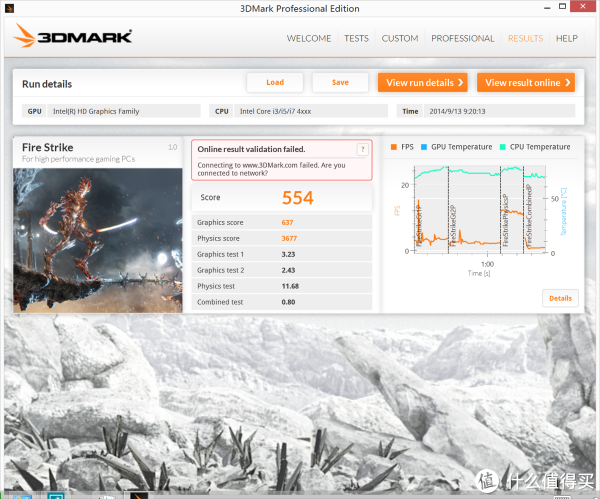Image resolution: width=600 pixels, height=499 pixels.
Task: Close the 3DMark window
Action: [x=583, y=6]
